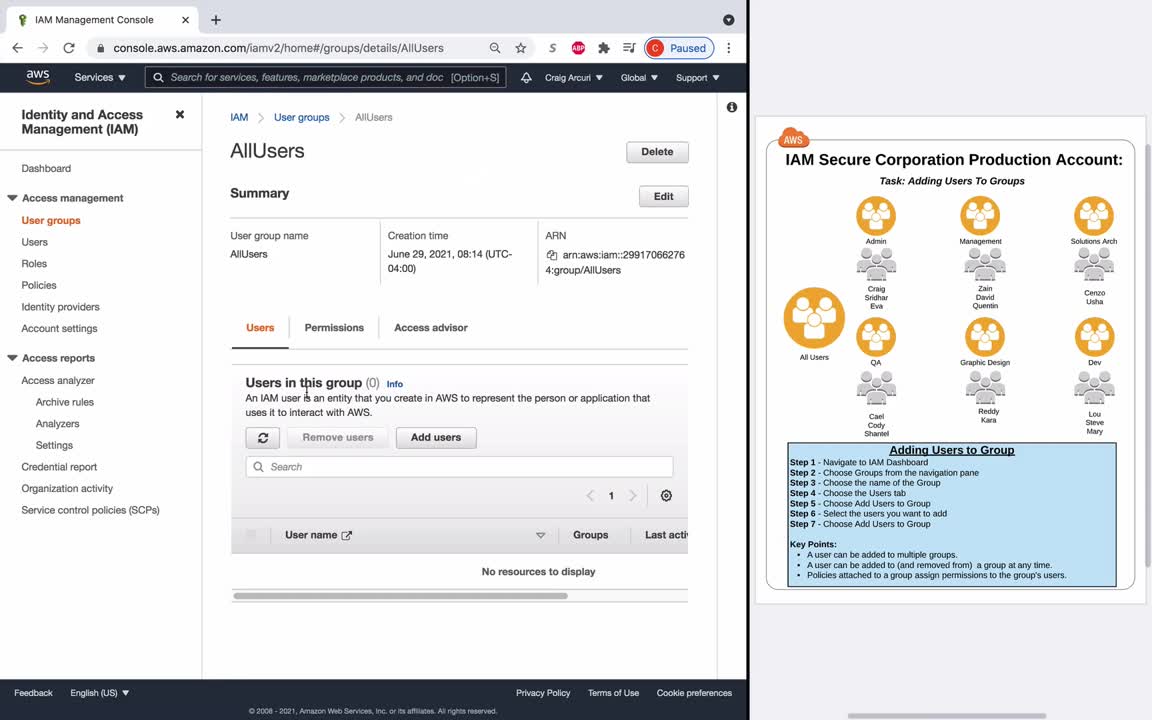Image resolution: width=1152 pixels, height=720 pixels.
Task: Click the external link icon beside User name
Action: coord(347,536)
